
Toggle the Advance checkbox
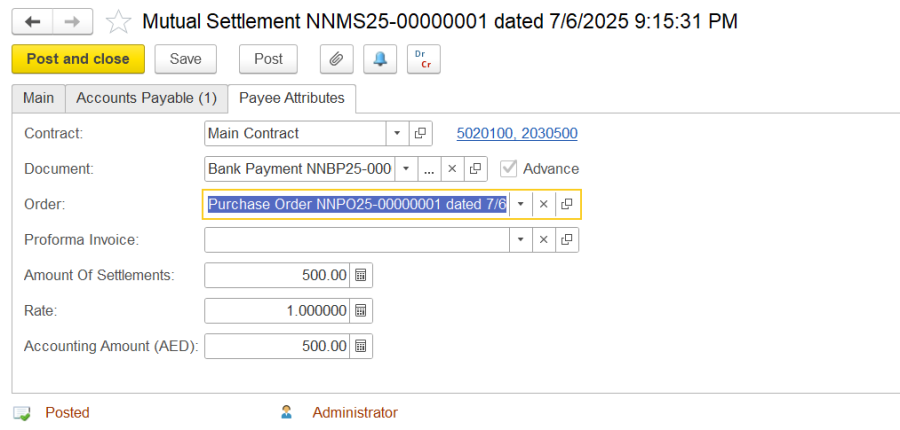(x=509, y=168)
